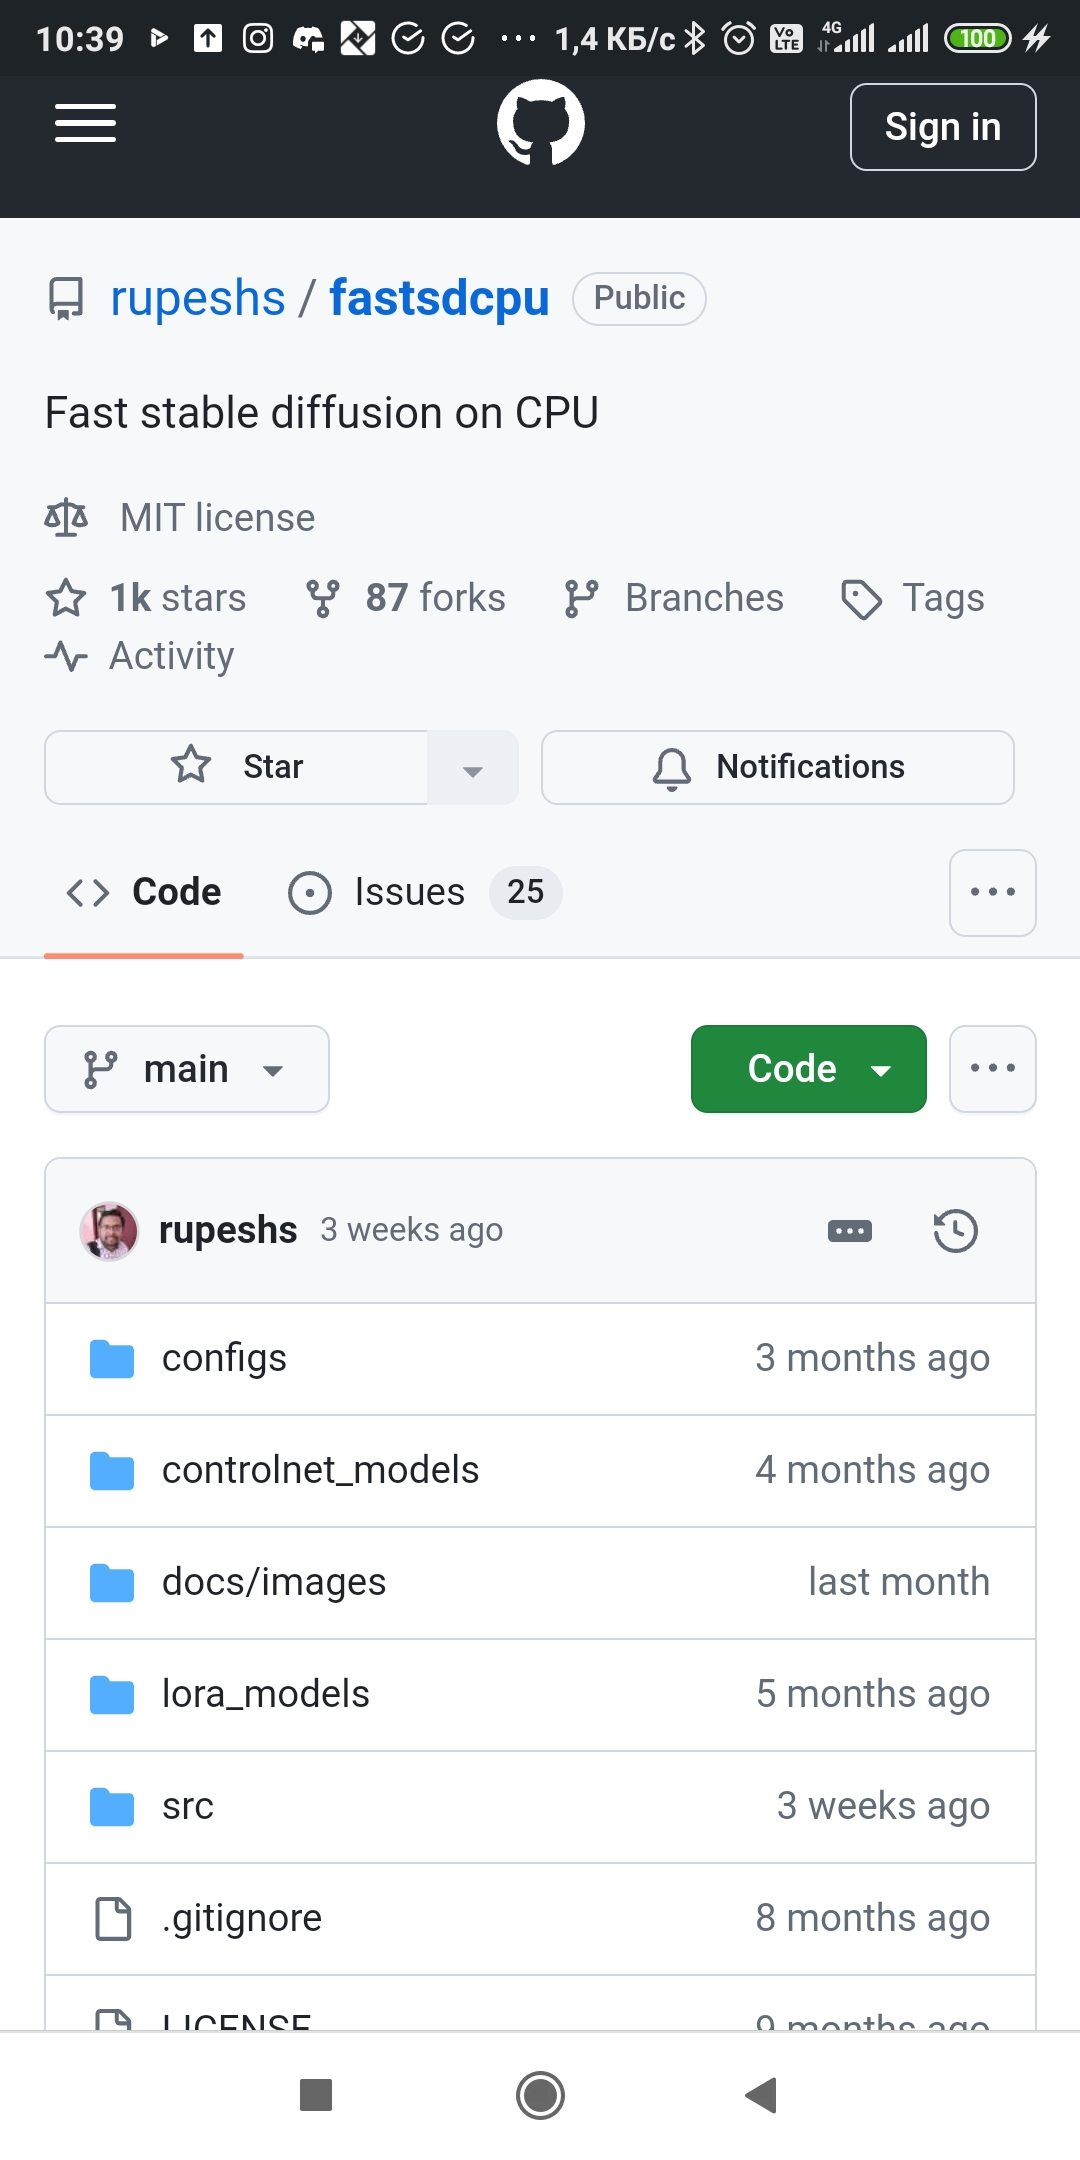The width and height of the screenshot is (1080, 2160).
Task: Tap the Sign in button
Action: pos(943,127)
